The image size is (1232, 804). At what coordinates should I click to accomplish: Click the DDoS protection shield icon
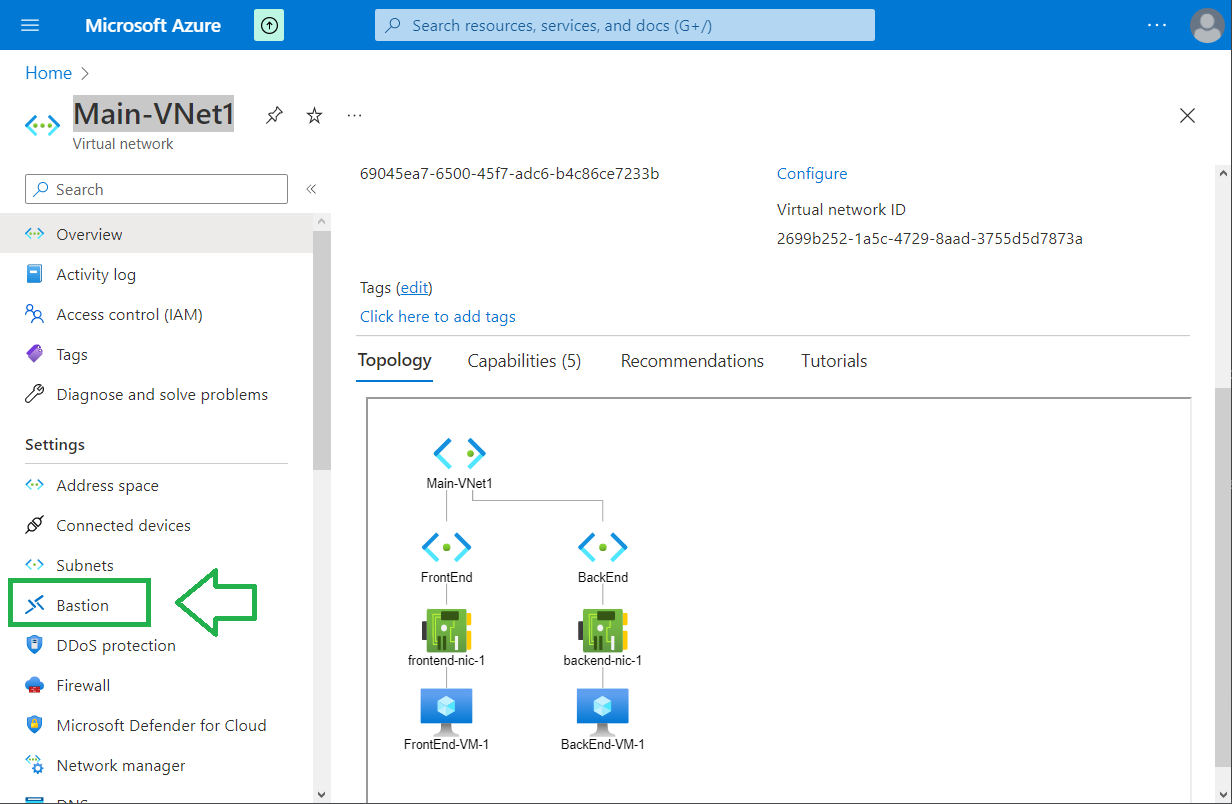click(35, 645)
